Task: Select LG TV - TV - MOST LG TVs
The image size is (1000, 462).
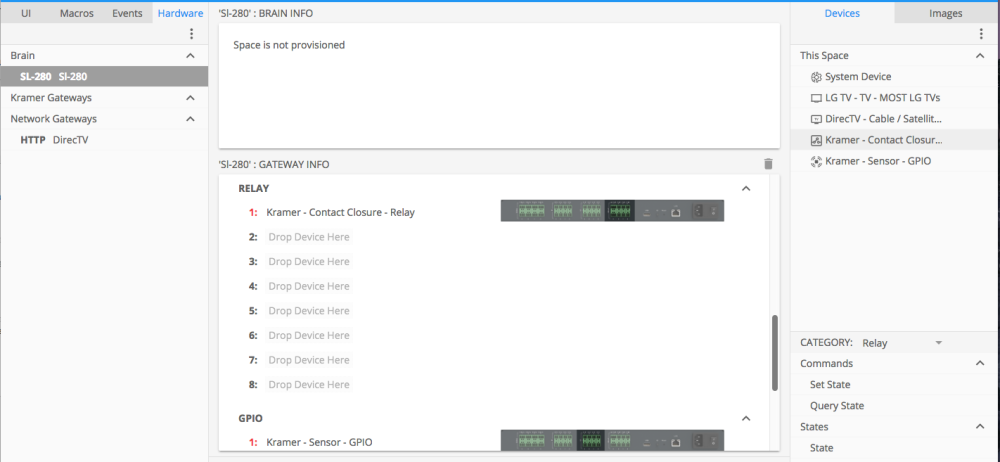Action: click(895, 98)
